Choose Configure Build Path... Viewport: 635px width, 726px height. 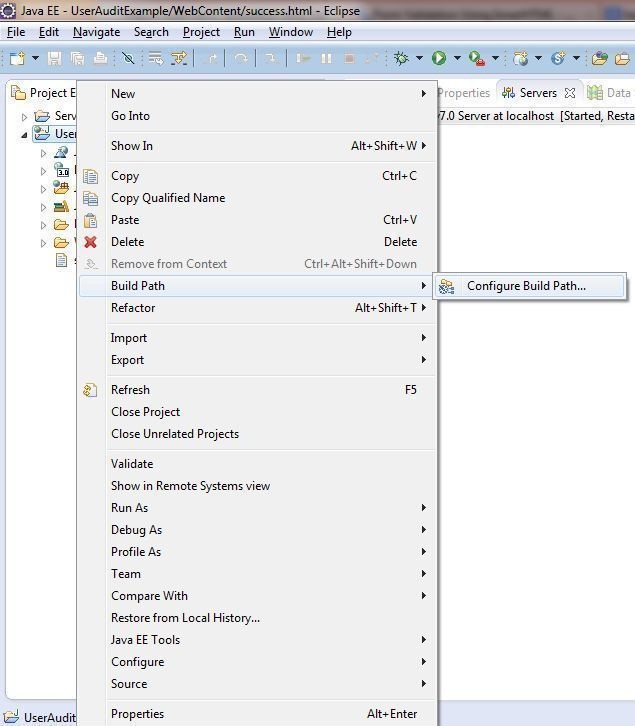(x=530, y=286)
